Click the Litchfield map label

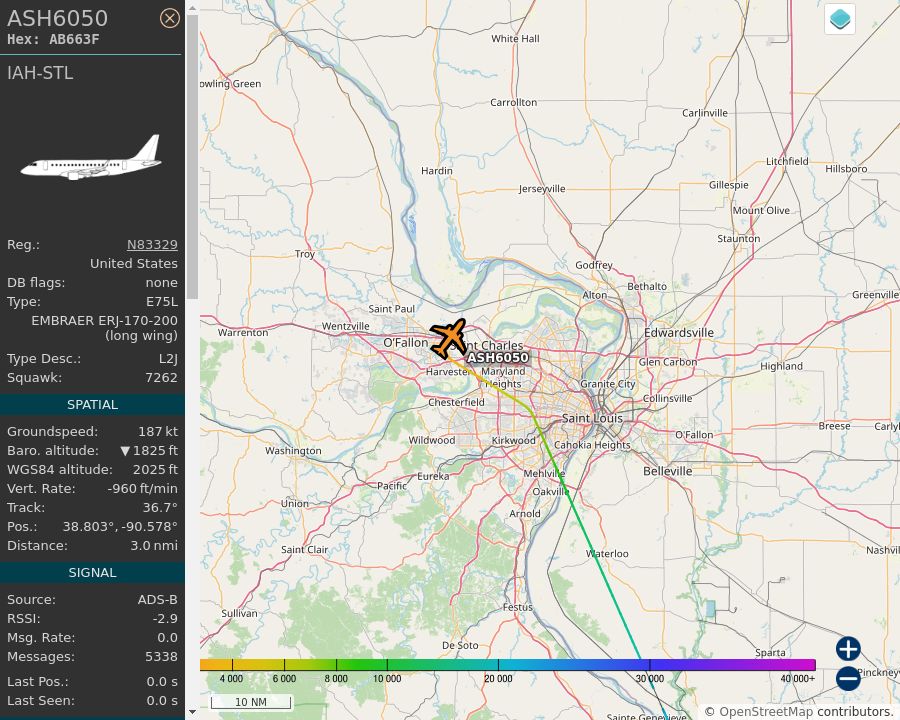point(787,161)
